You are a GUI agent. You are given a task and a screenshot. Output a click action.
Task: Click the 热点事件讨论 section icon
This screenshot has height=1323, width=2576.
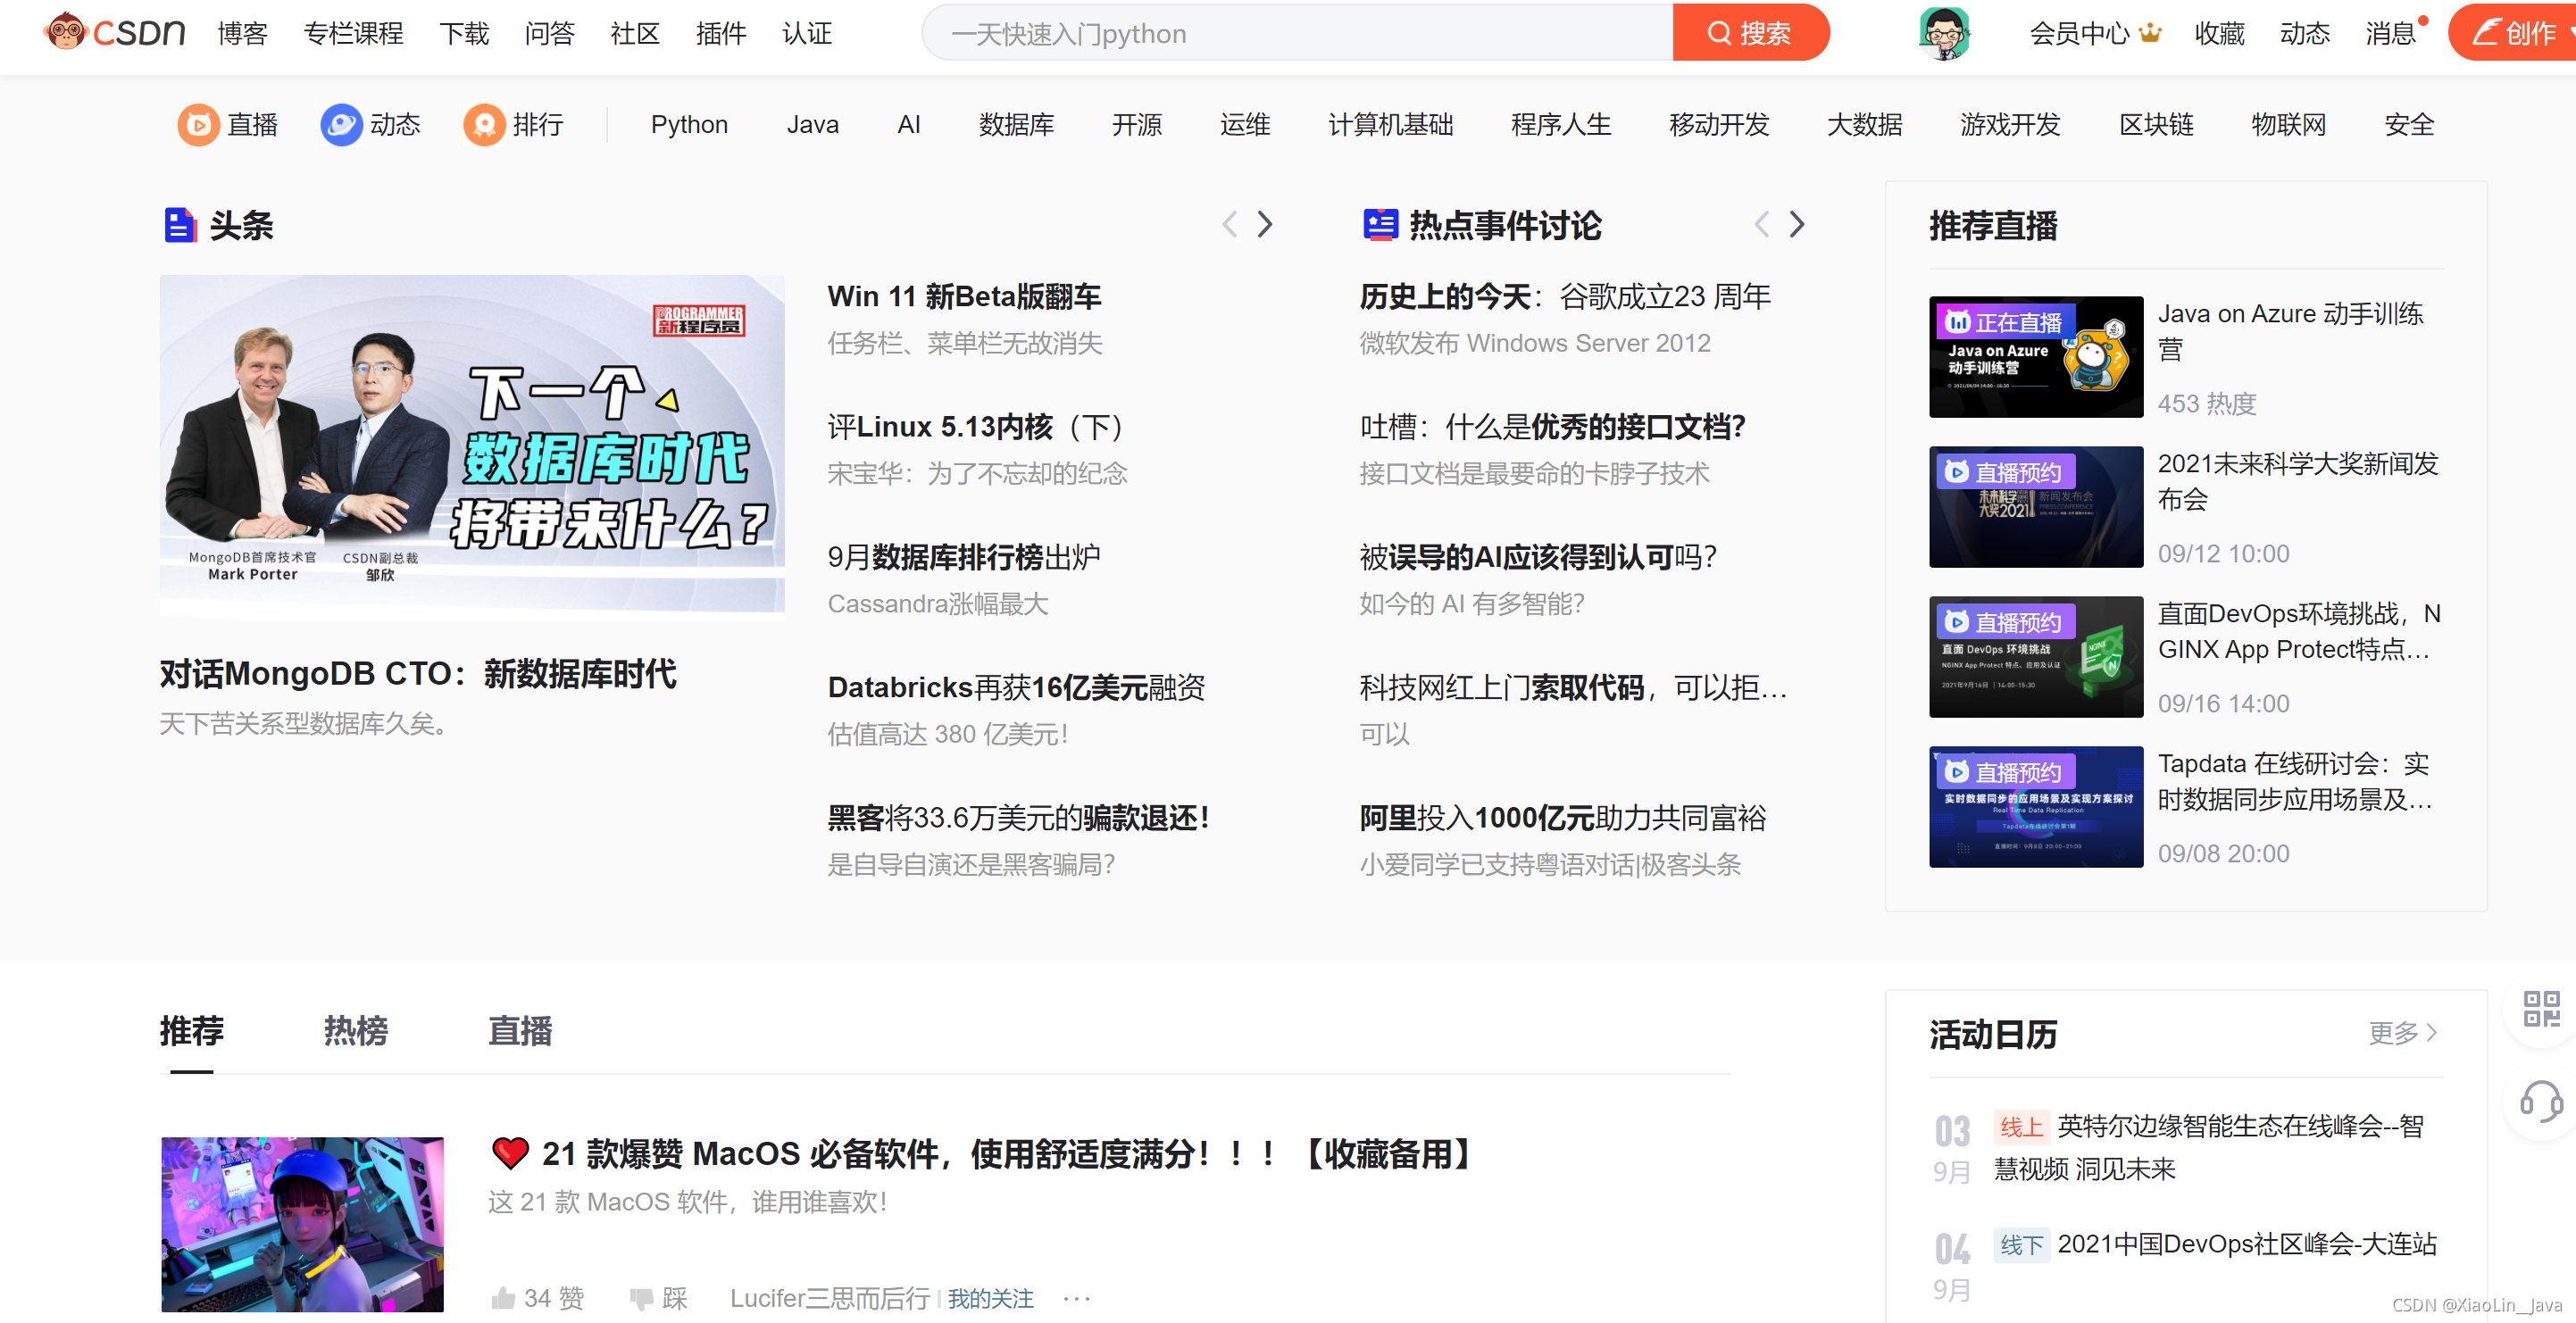coord(1380,225)
